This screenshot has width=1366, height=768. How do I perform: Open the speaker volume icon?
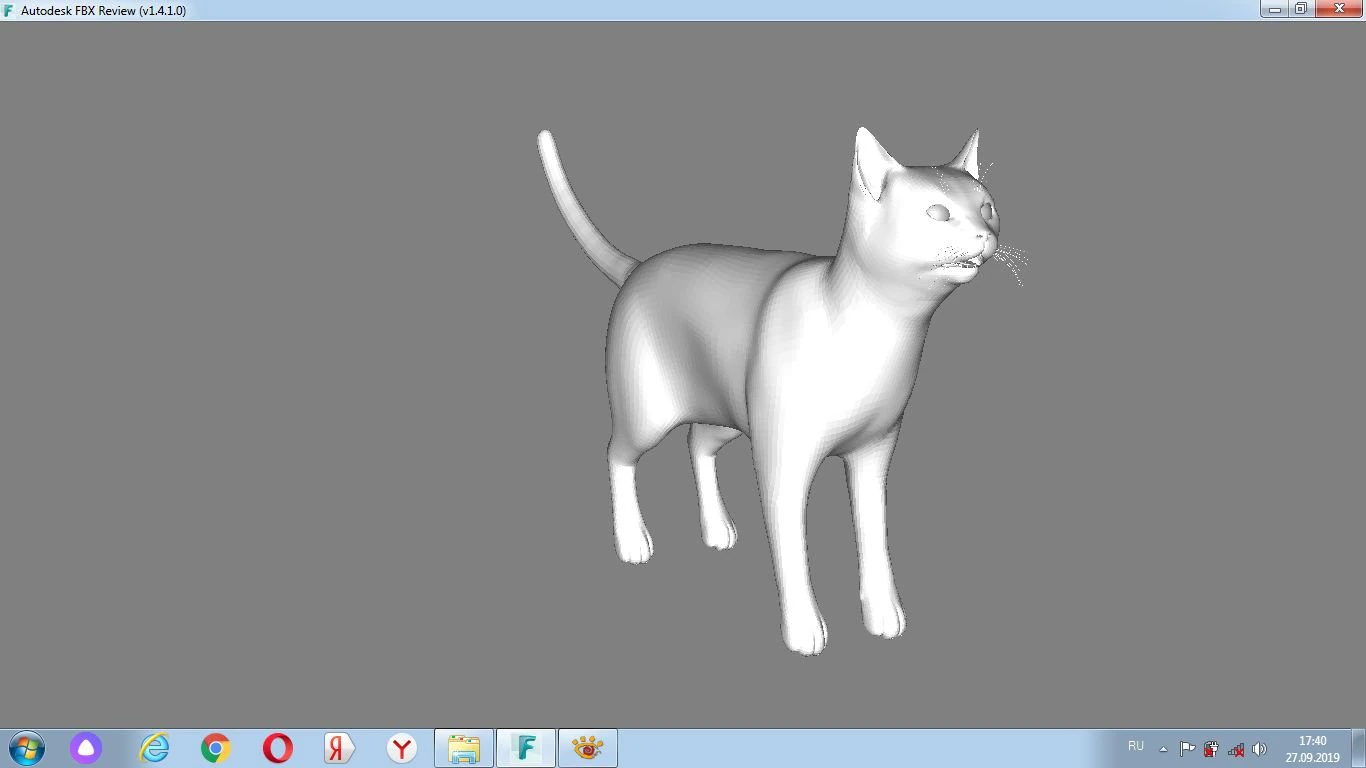tap(1259, 749)
